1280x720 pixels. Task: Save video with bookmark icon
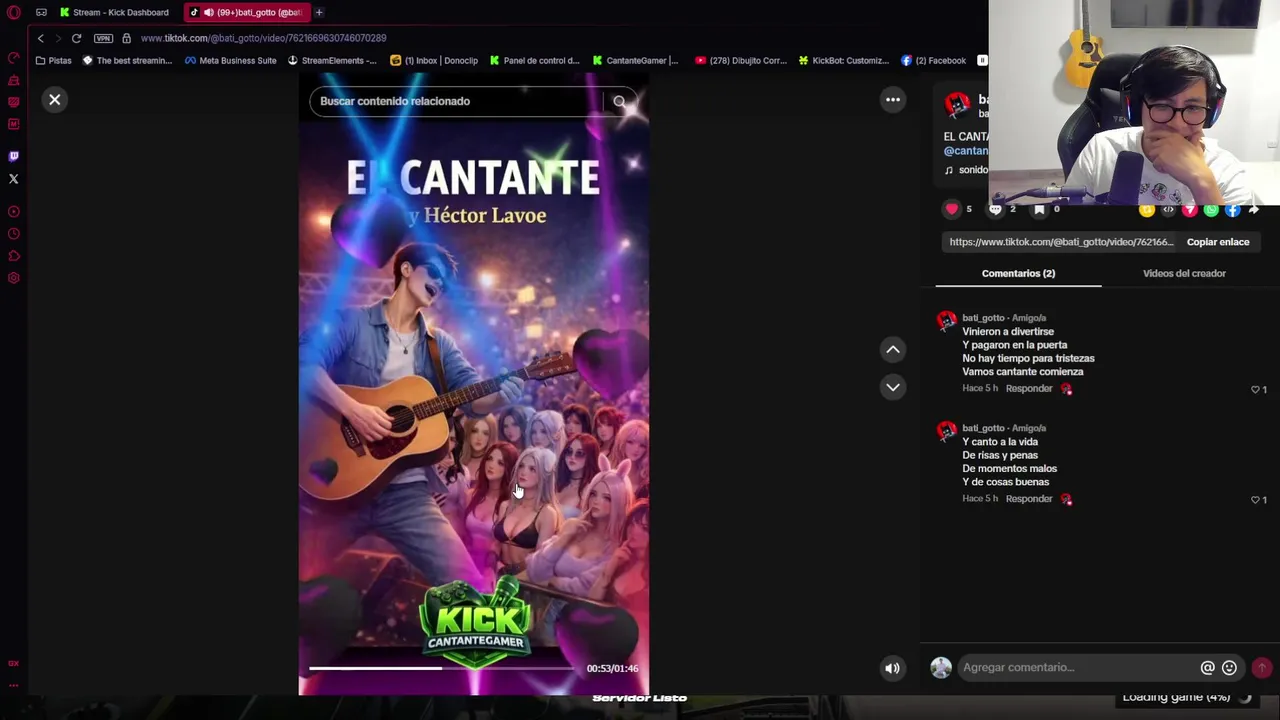1039,209
